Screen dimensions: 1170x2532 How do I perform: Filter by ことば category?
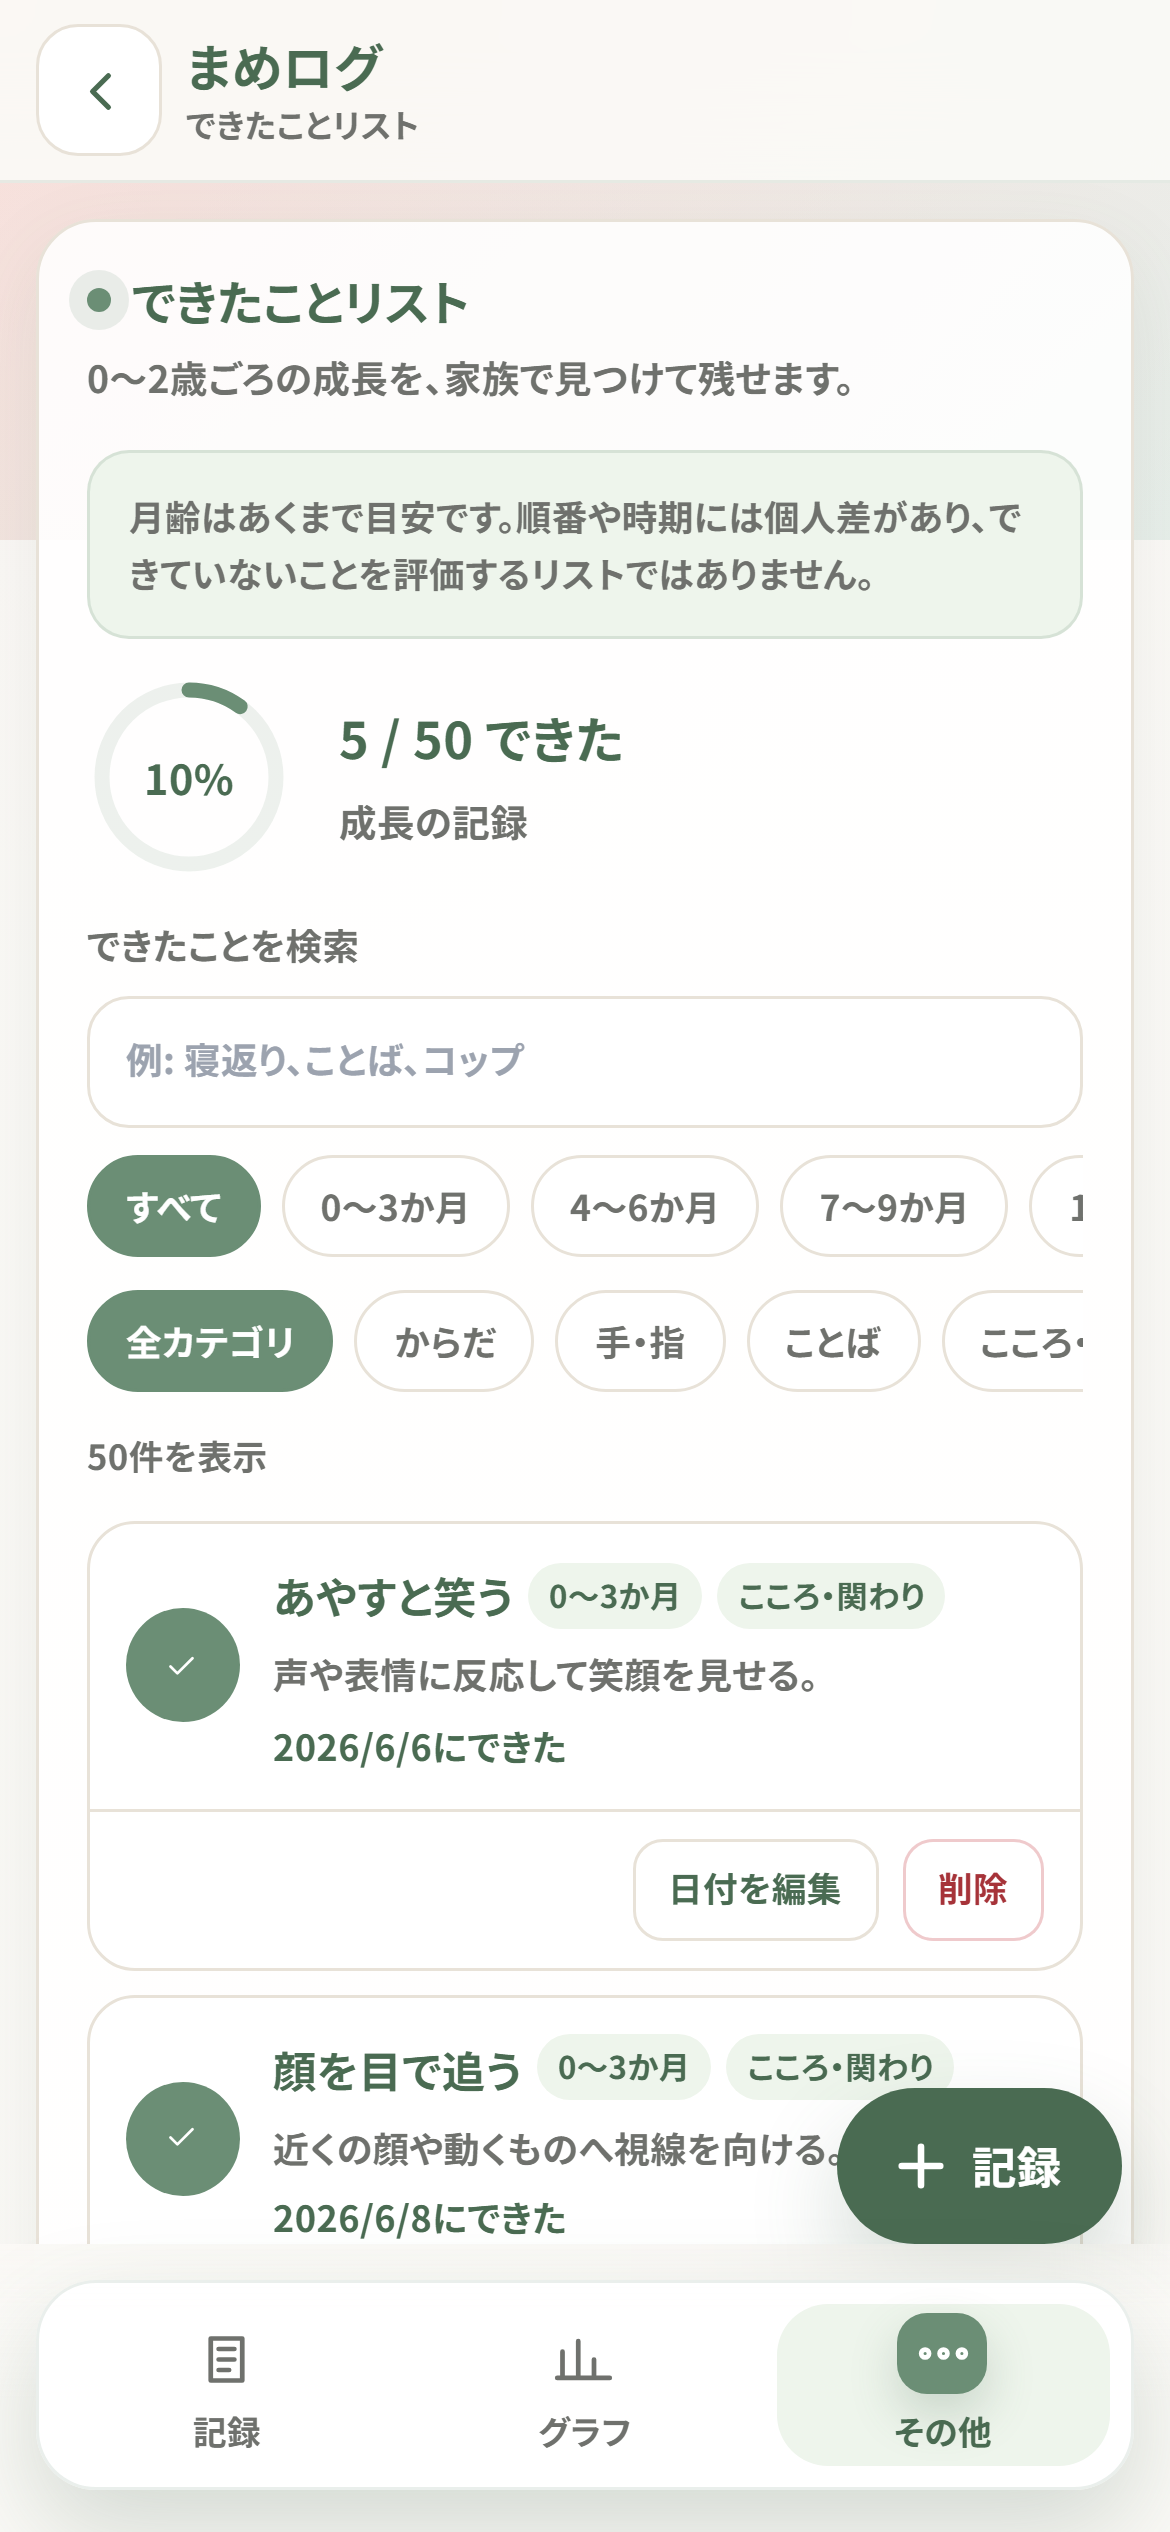click(x=834, y=1341)
